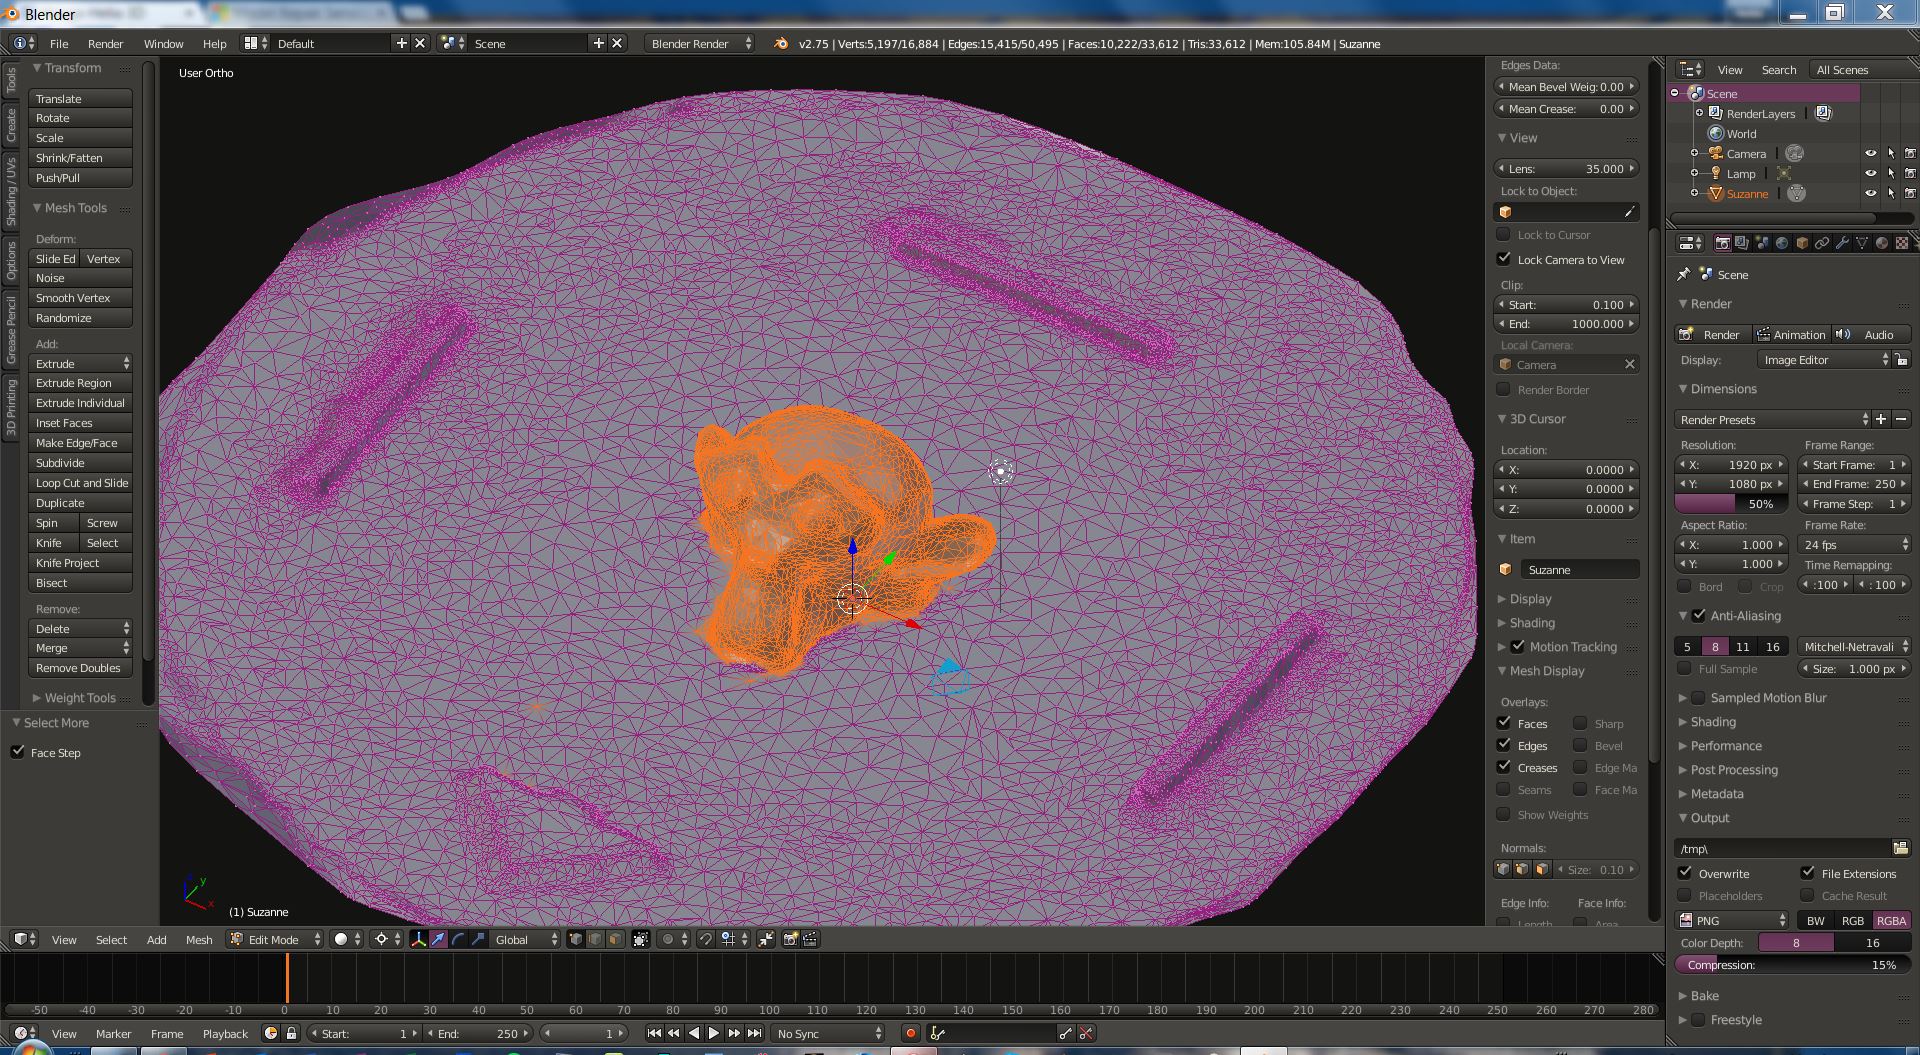Click the Extrude Region button

point(80,383)
